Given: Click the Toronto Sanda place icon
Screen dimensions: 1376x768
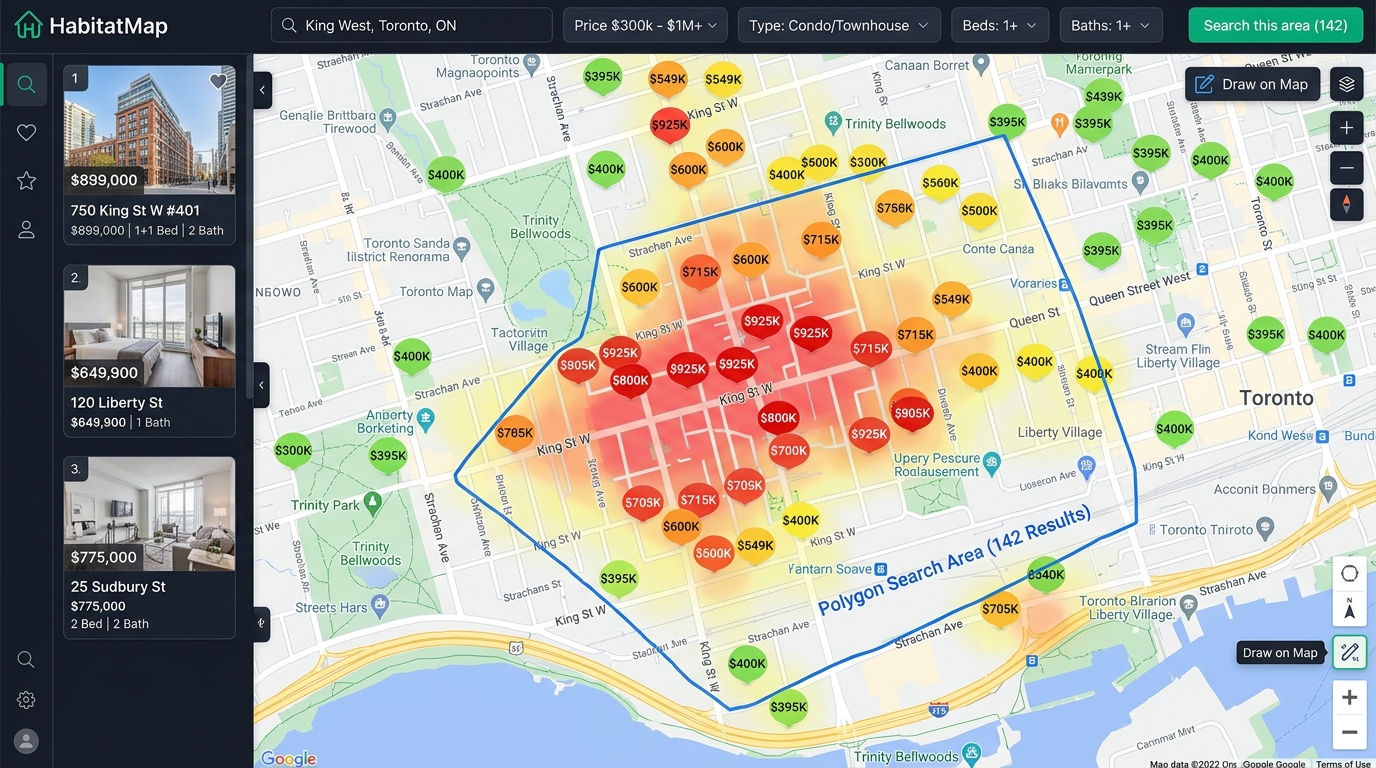Looking at the screenshot, I should 461,246.
